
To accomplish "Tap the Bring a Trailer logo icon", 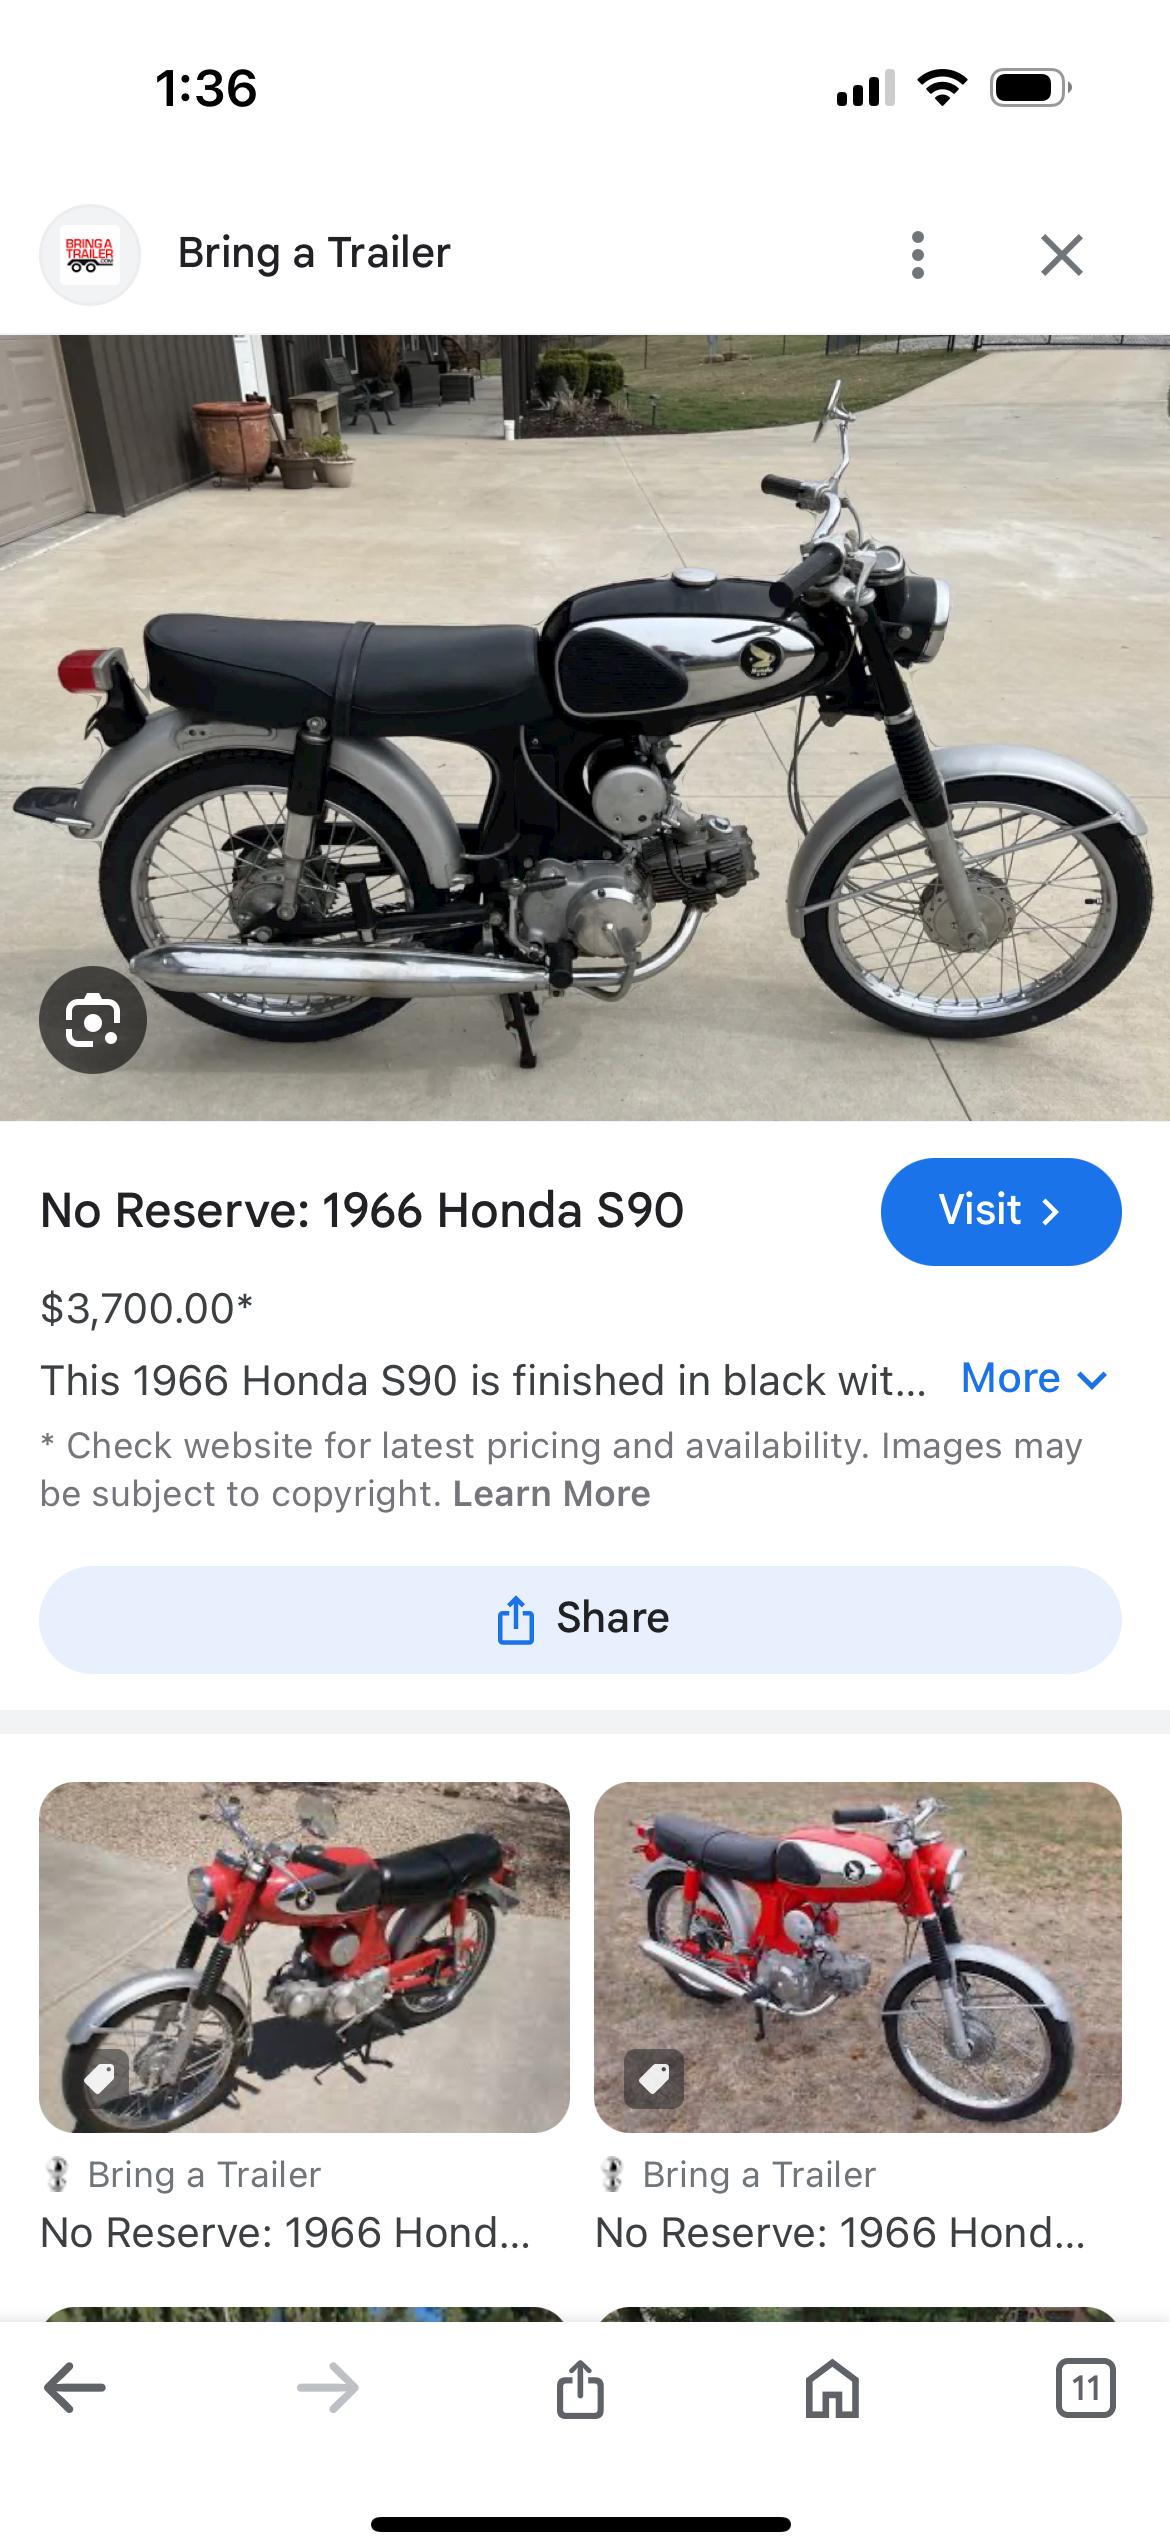I will point(90,255).
